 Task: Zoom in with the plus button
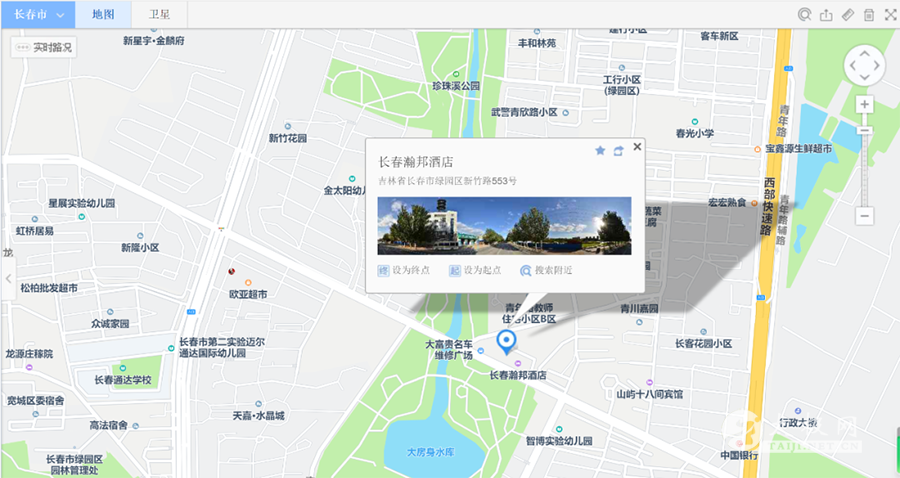[865, 104]
